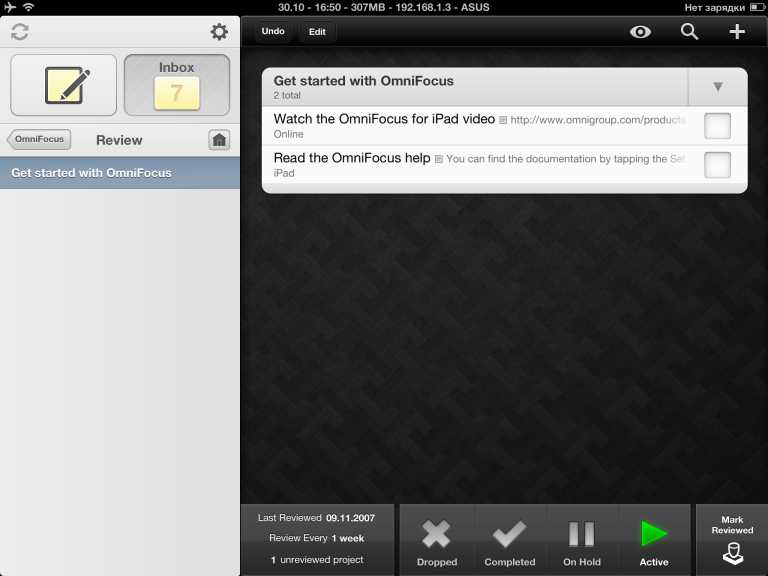This screenshot has width=768, height=576.
Task: Mark the project as Reviewed
Action: pos(732,540)
